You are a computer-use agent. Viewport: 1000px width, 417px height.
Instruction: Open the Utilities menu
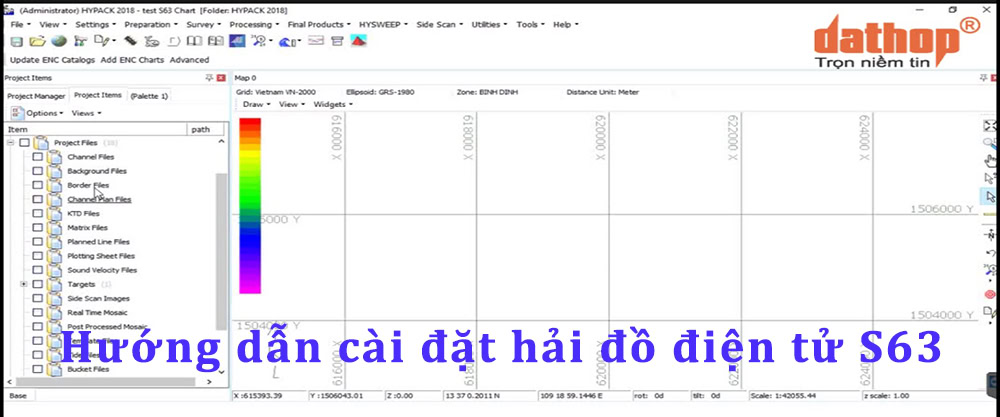489,24
